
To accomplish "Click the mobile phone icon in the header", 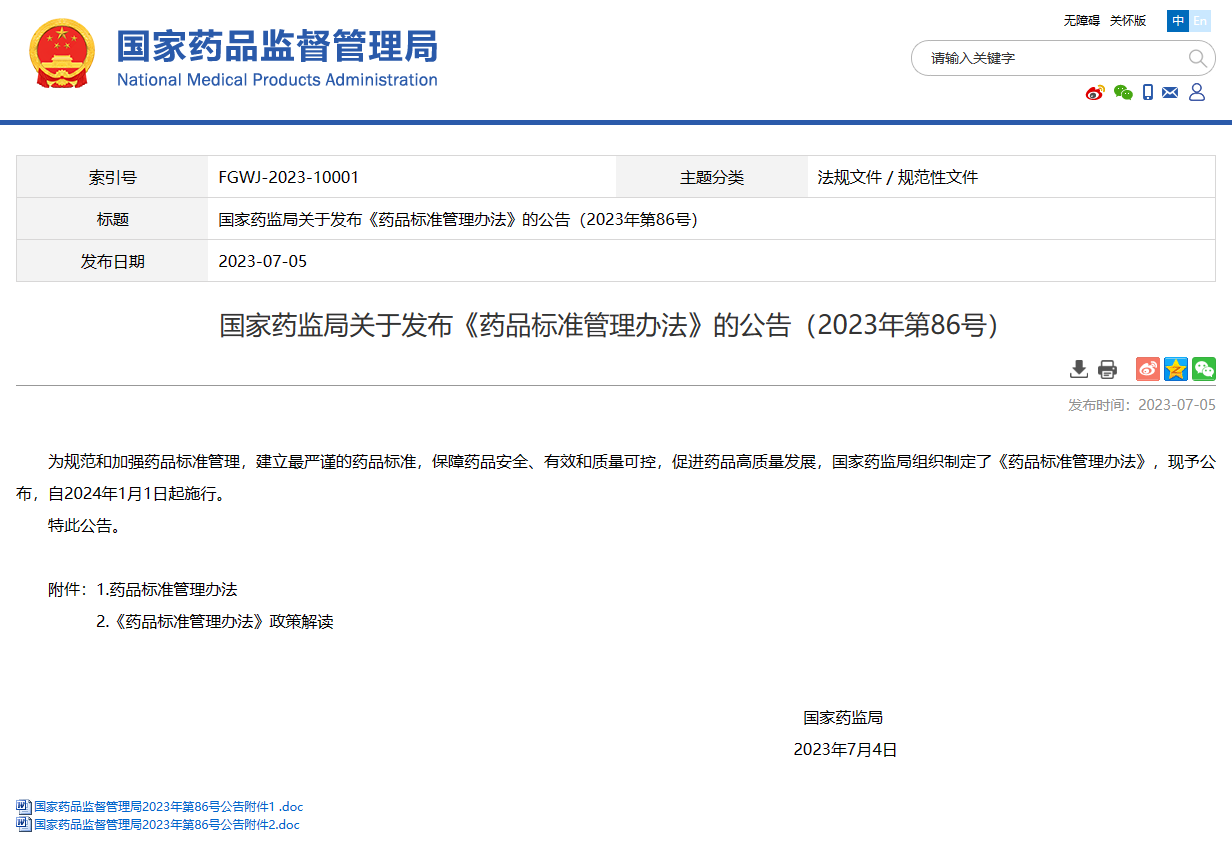I will click(x=1147, y=92).
